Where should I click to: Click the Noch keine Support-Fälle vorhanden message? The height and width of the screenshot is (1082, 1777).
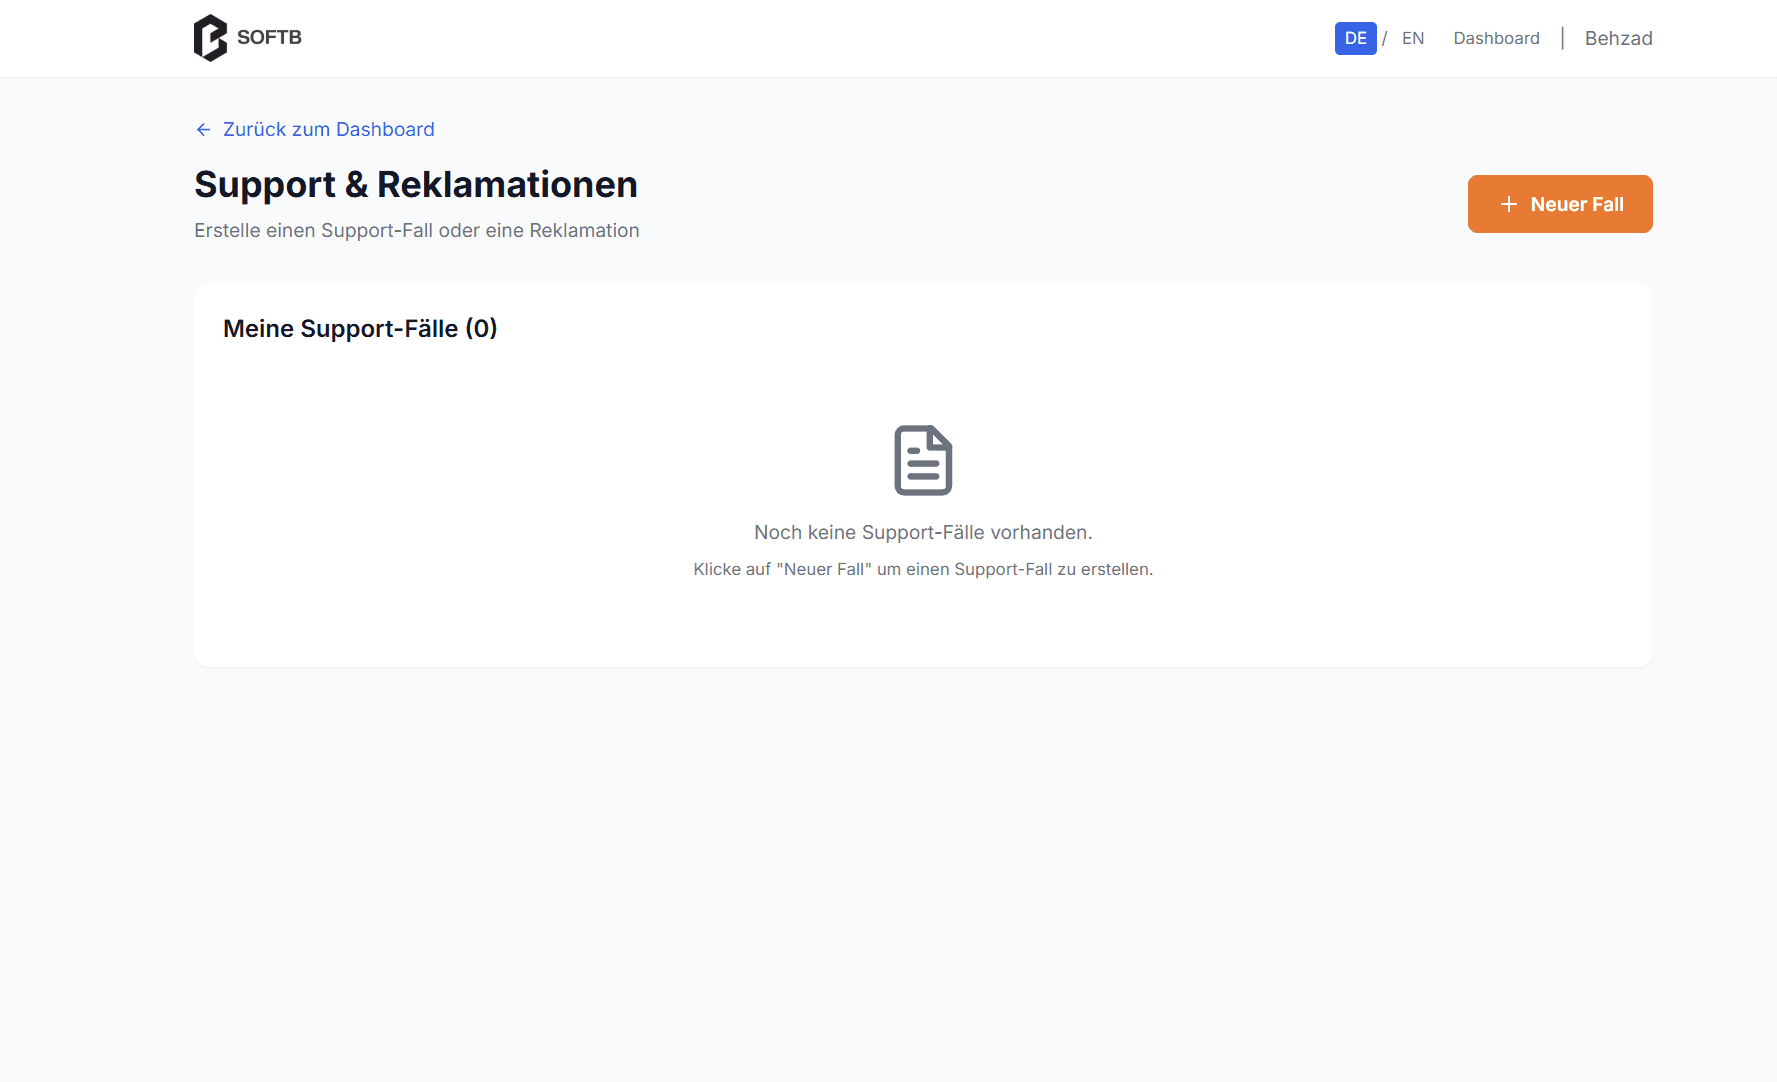click(922, 532)
